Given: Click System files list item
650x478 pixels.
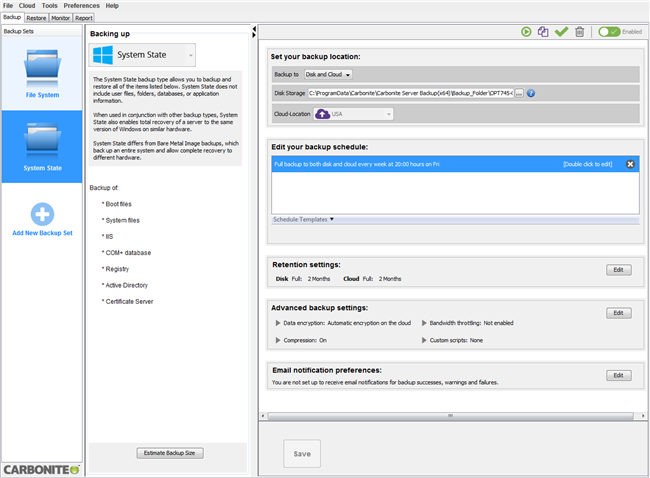Looking at the screenshot, I should [x=122, y=220].
